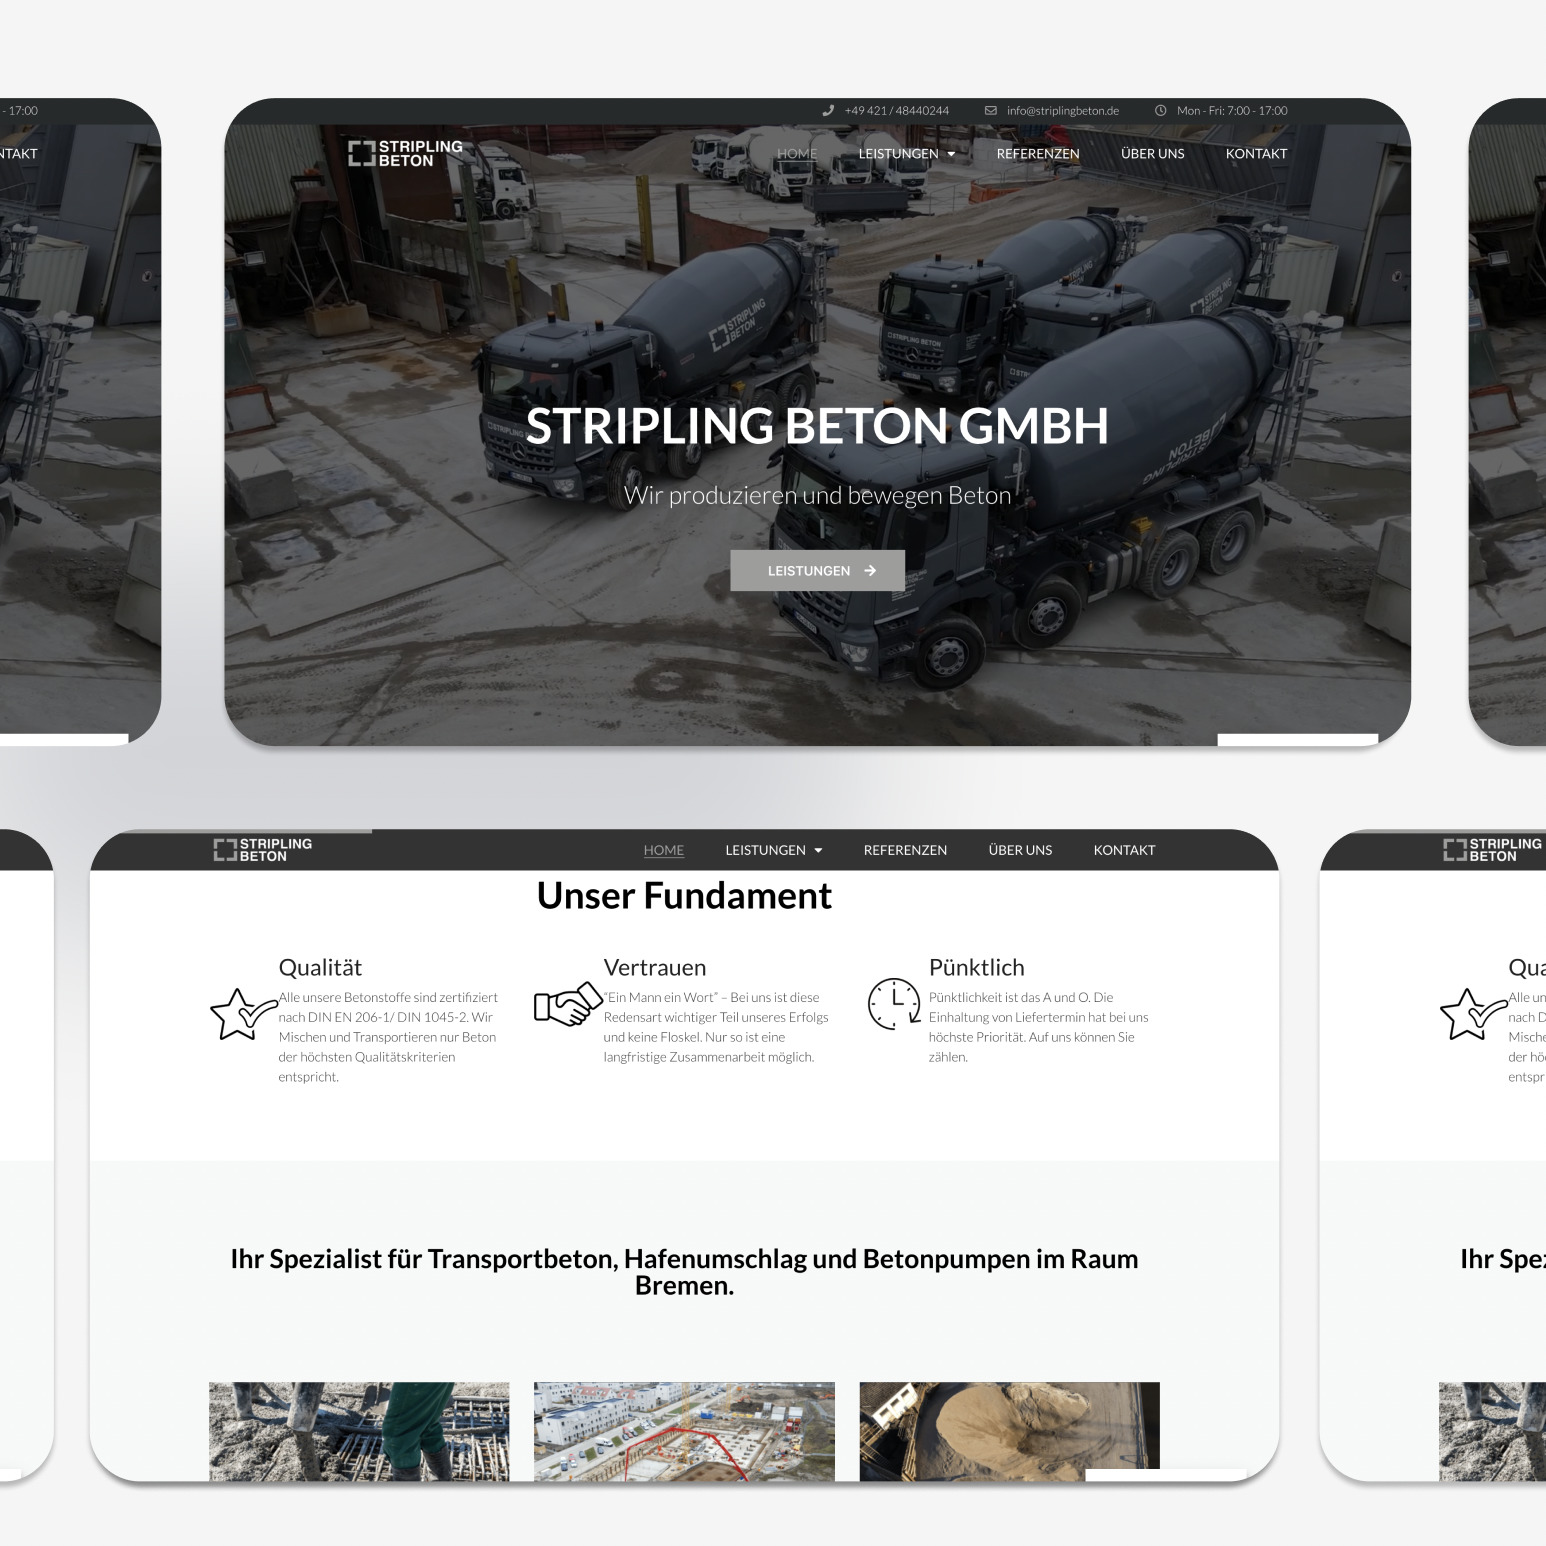Open the concrete pouring worker thumbnail
Image resolution: width=1546 pixels, height=1546 pixels.
pos(359,1431)
